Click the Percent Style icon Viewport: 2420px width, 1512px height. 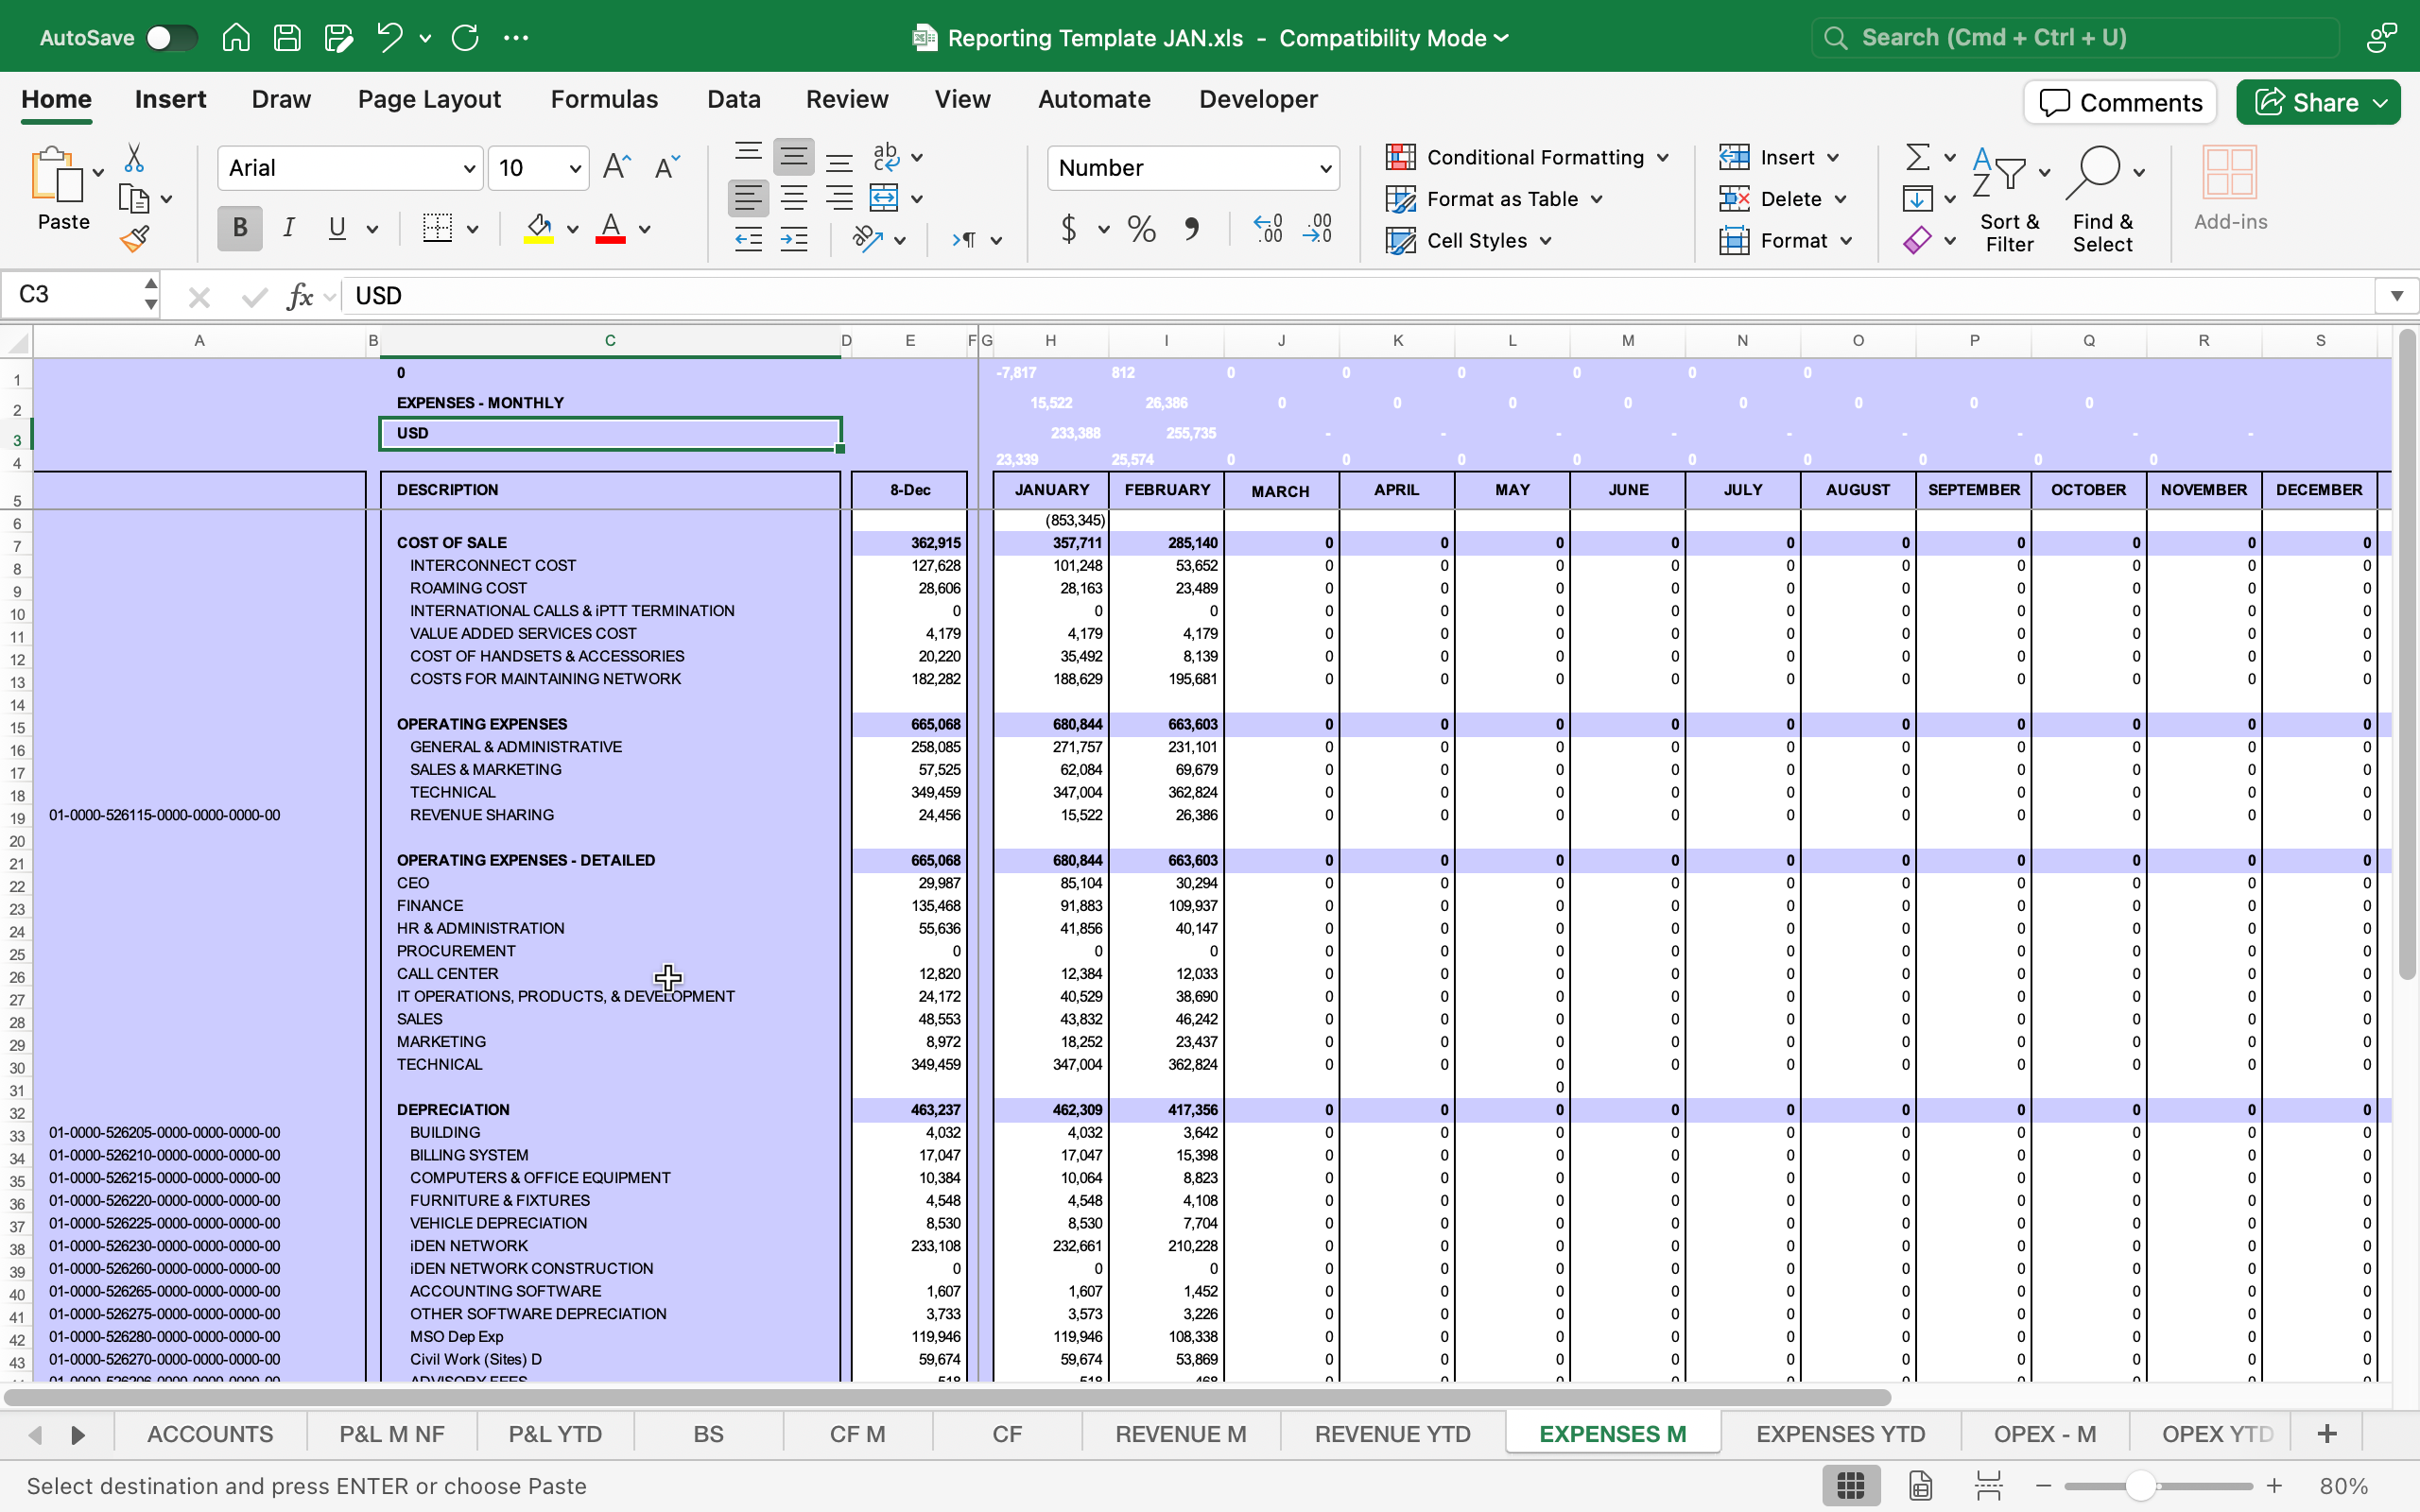click(x=1141, y=229)
